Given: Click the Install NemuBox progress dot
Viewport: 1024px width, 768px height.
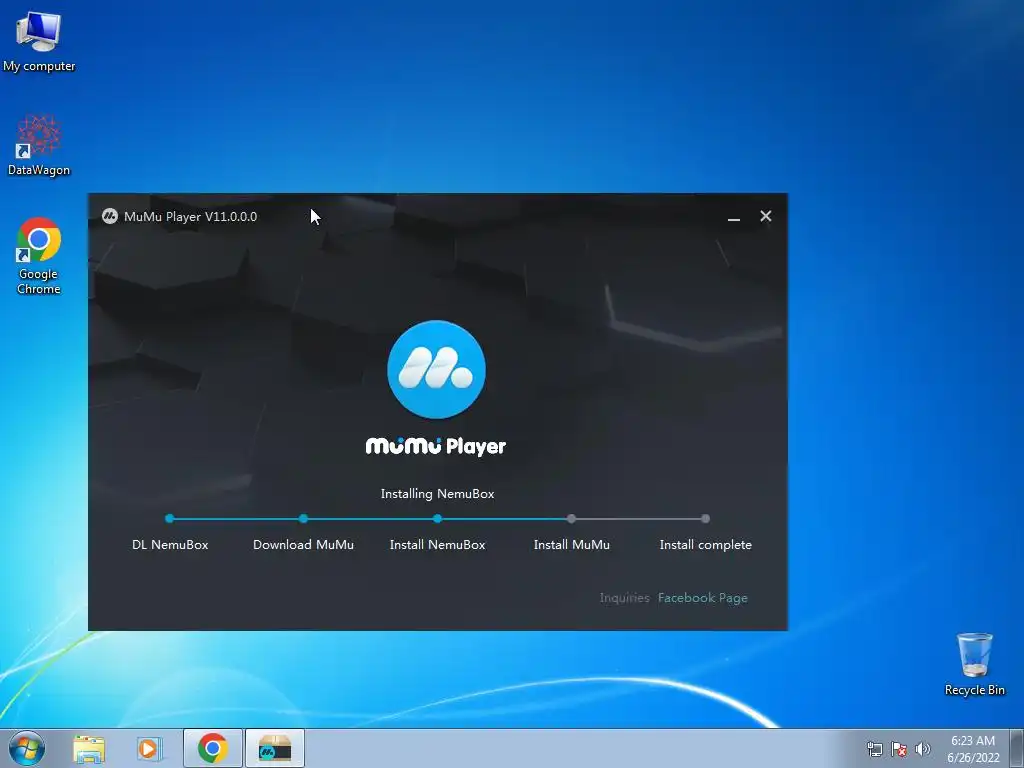Looking at the screenshot, I should pos(438,519).
